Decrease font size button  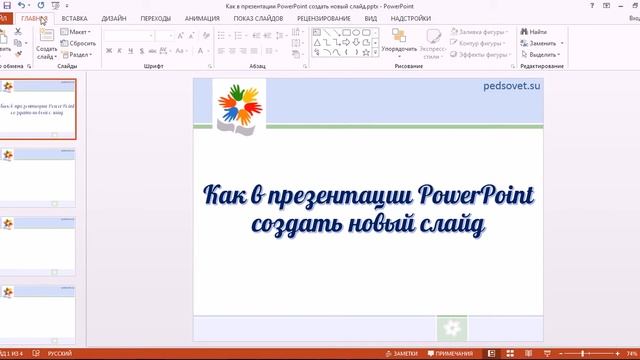(192, 36)
